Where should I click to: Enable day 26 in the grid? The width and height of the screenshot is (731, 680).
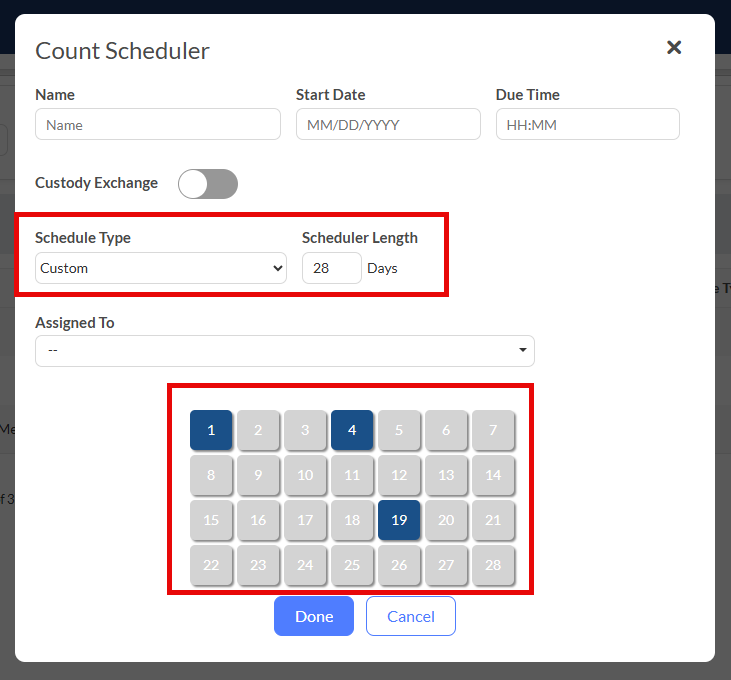pyautogui.click(x=399, y=565)
